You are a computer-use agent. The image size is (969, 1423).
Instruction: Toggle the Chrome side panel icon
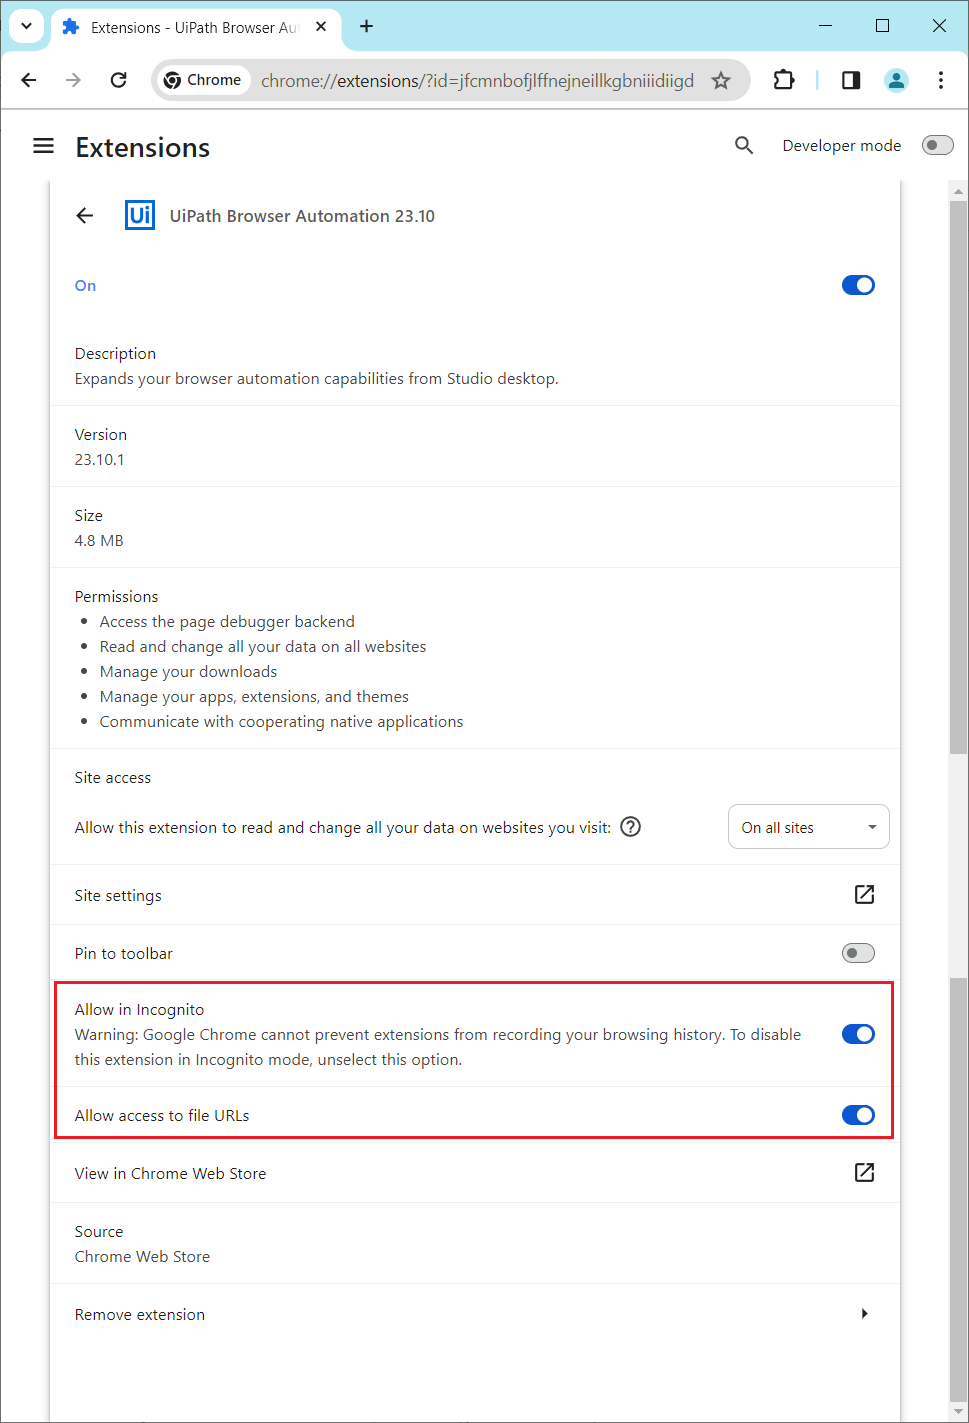(851, 80)
